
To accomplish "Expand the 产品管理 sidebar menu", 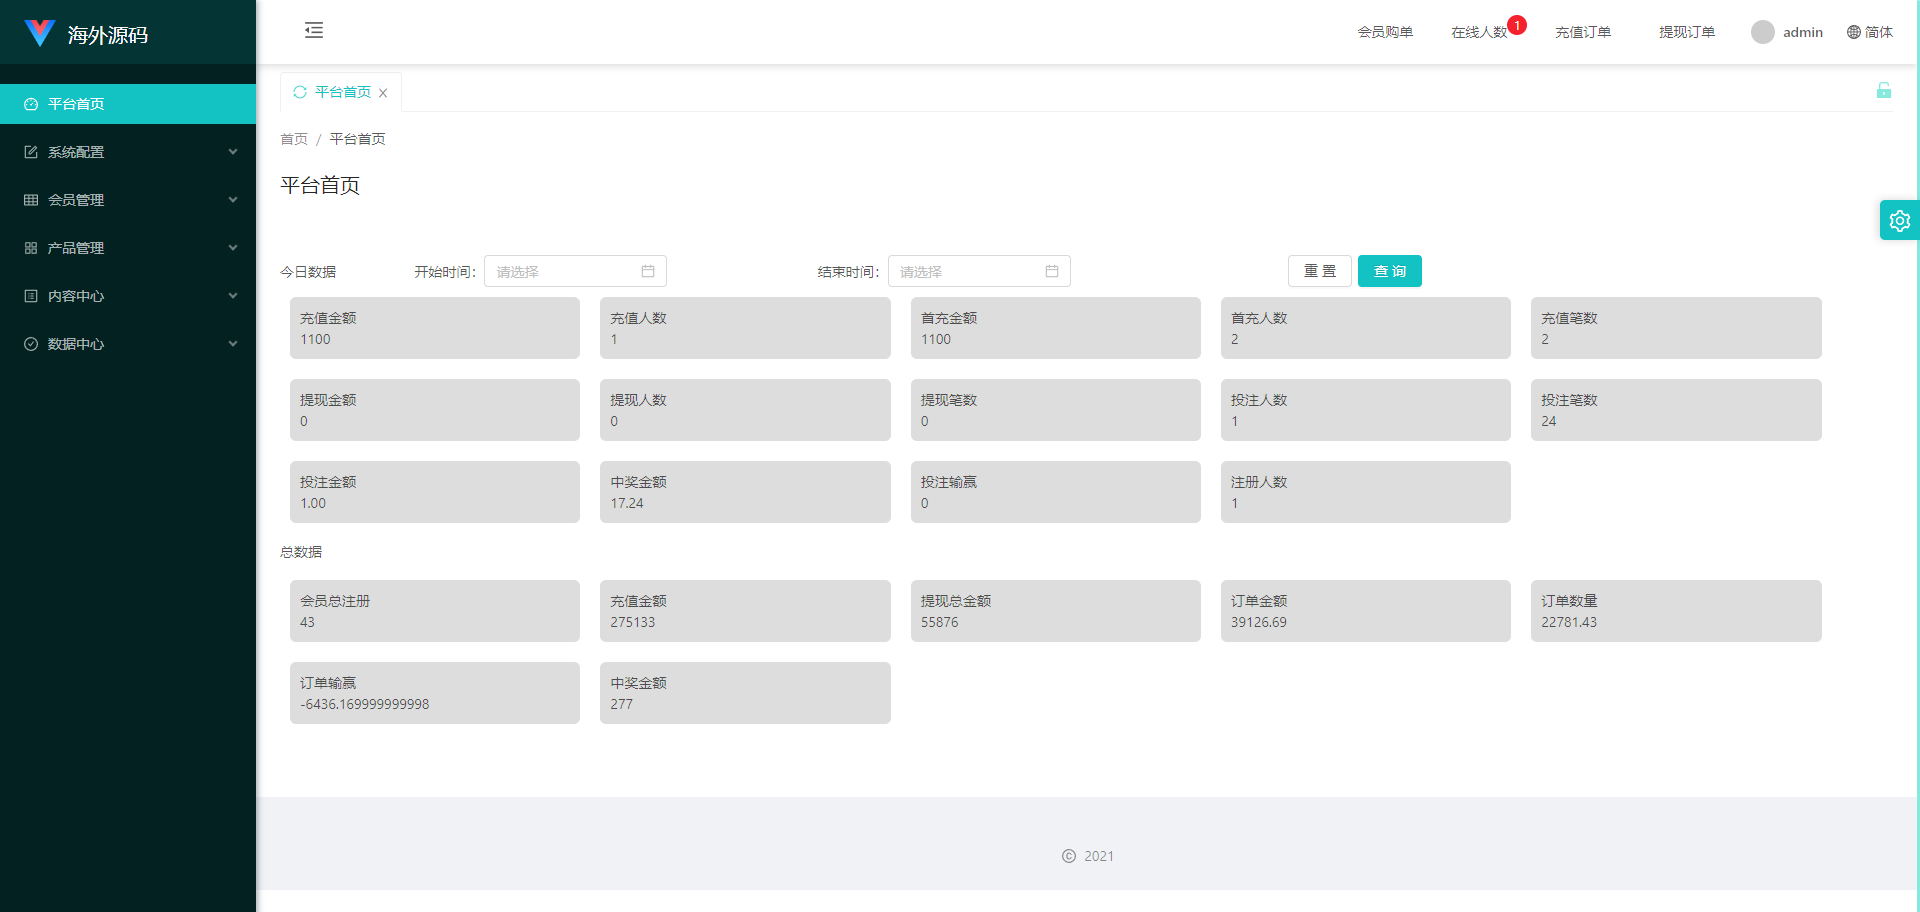I will tap(128, 248).
